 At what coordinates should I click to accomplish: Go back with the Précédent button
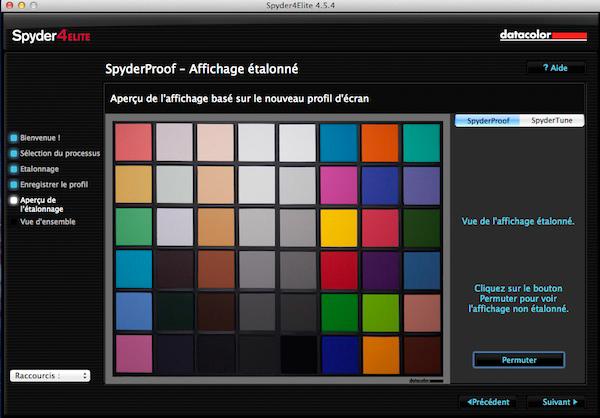click(x=489, y=402)
